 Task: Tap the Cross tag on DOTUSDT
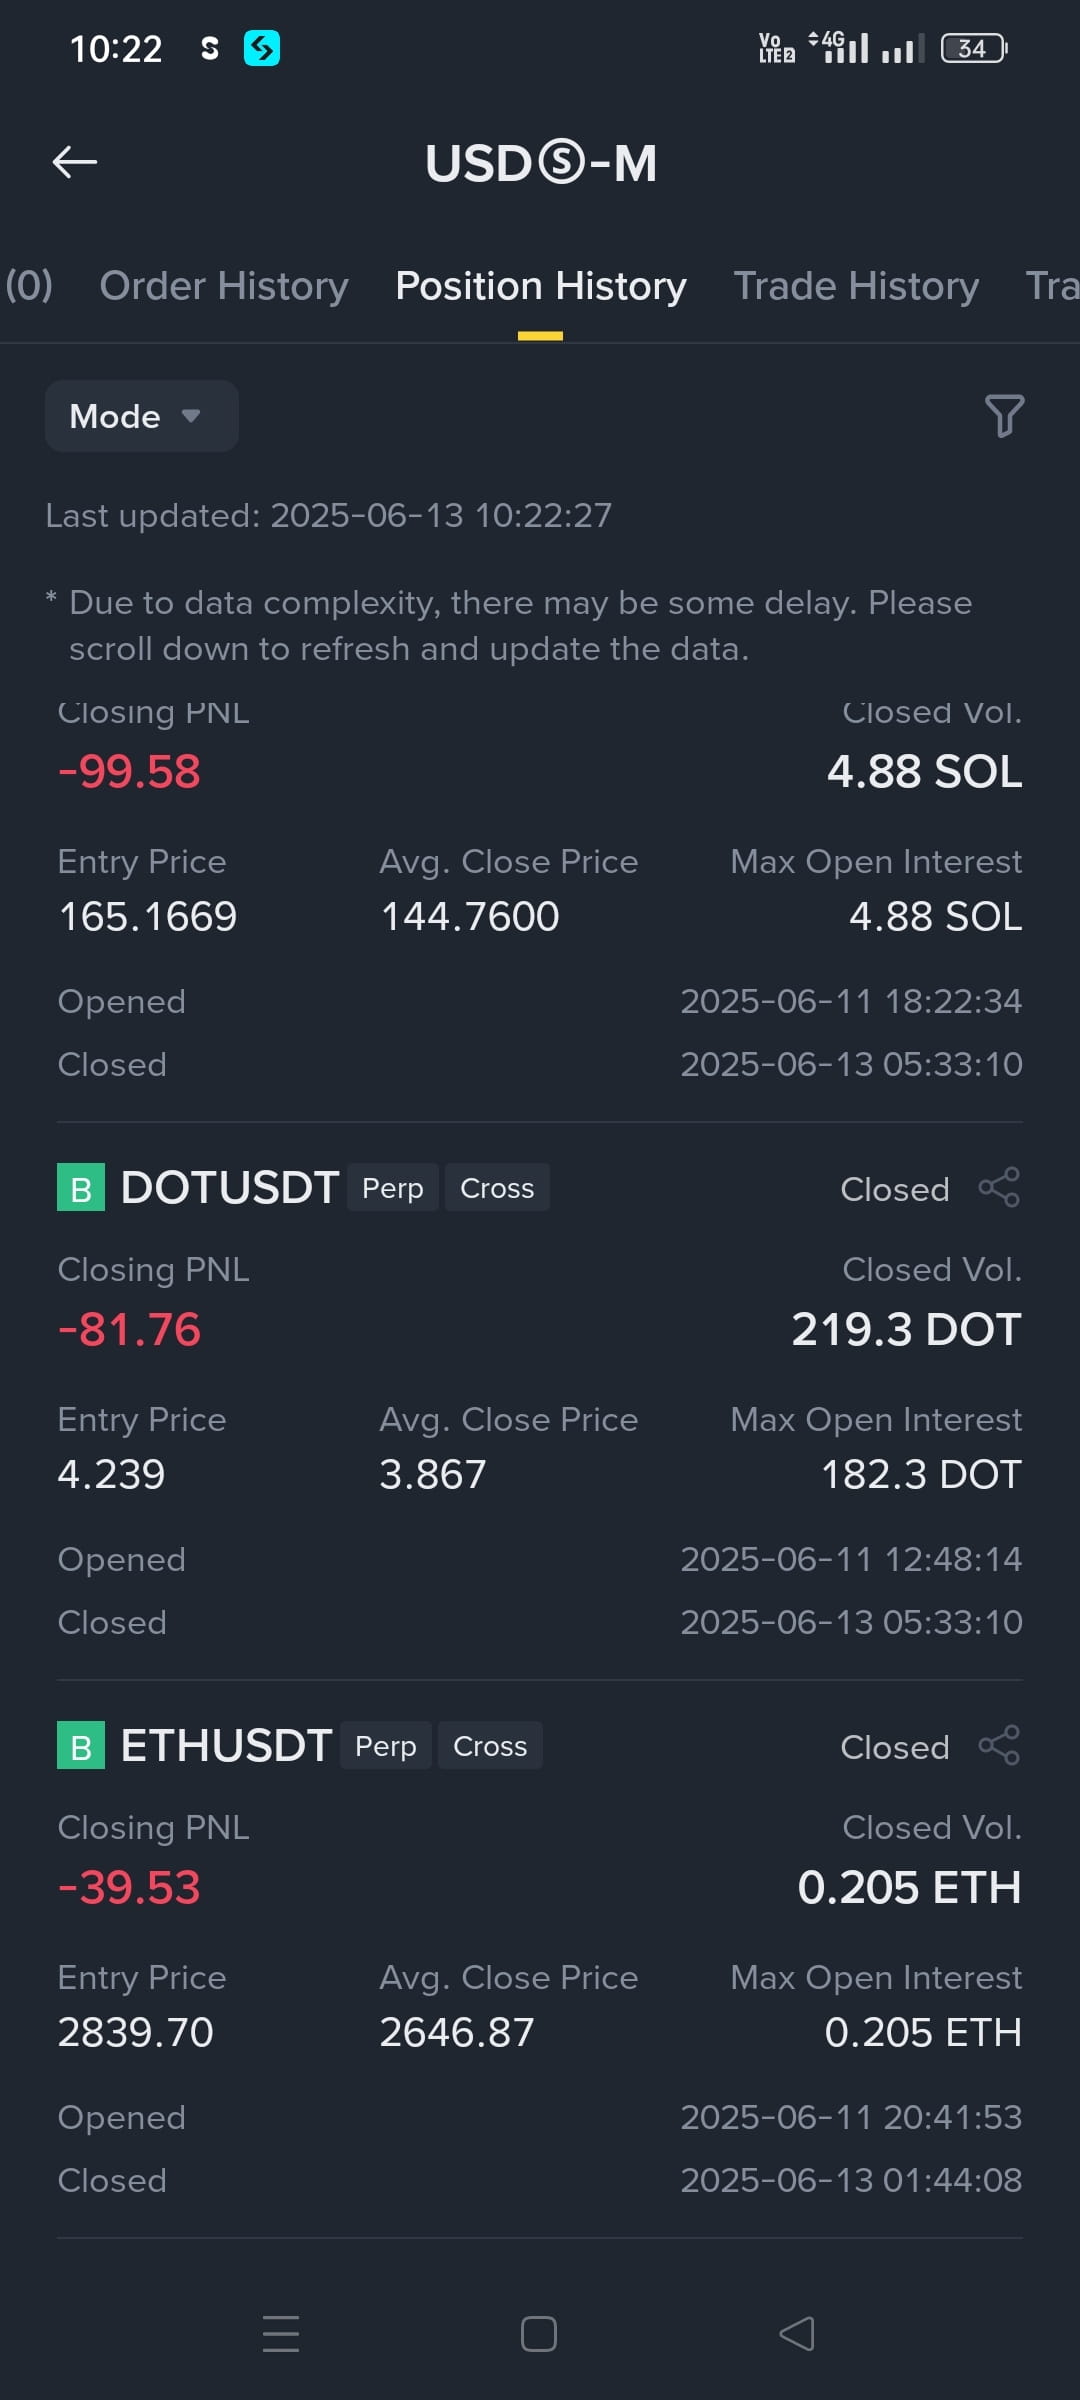click(x=497, y=1188)
